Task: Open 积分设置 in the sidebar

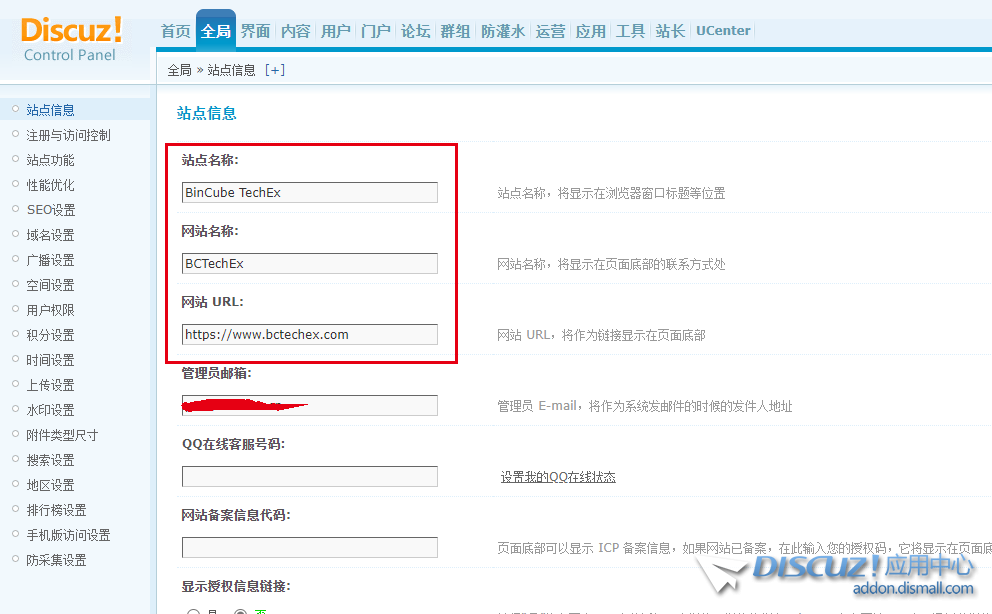Action: pos(51,335)
